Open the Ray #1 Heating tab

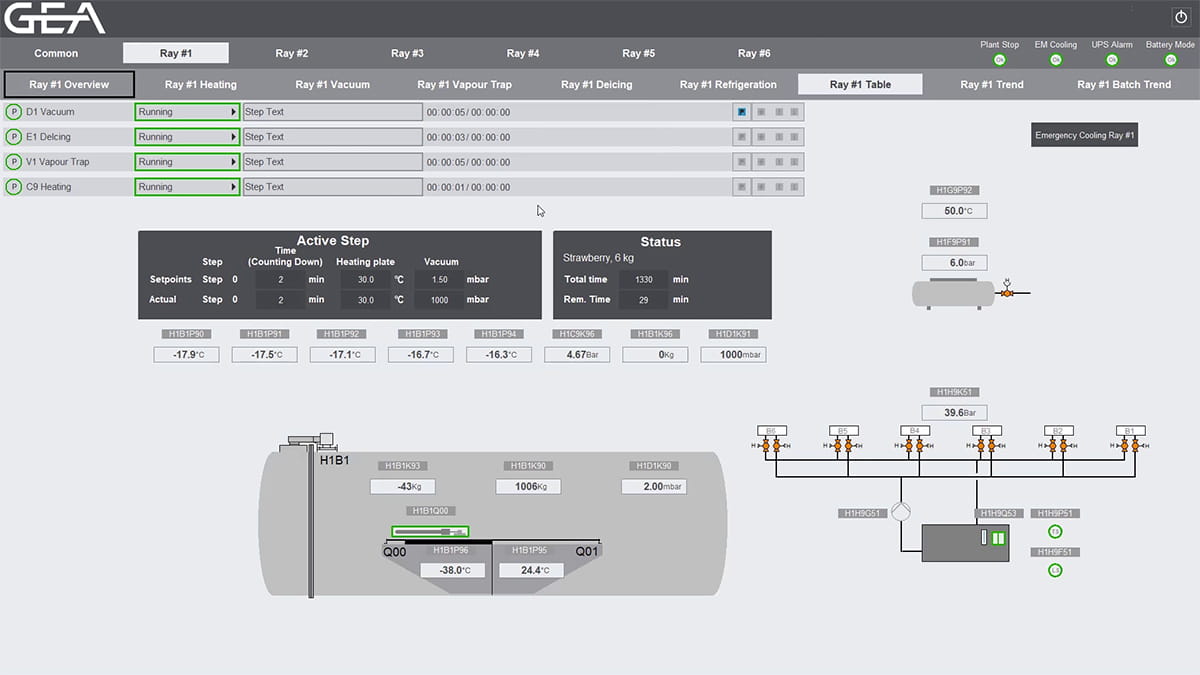[x=201, y=85]
